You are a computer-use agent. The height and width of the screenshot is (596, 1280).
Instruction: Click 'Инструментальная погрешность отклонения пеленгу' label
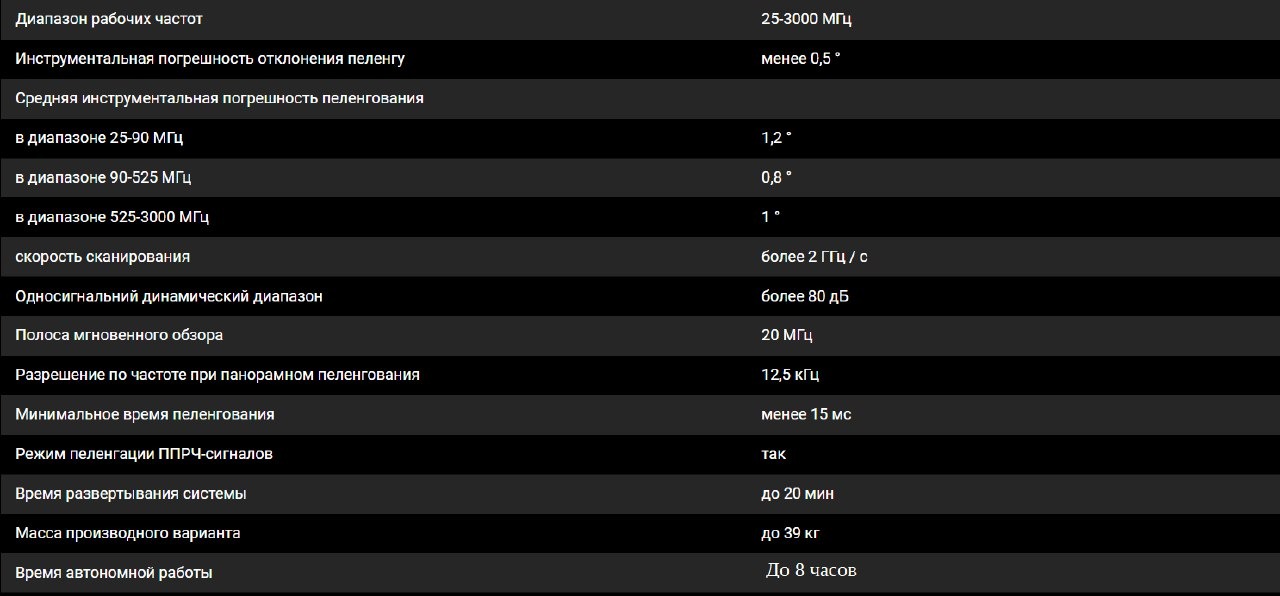(x=210, y=59)
